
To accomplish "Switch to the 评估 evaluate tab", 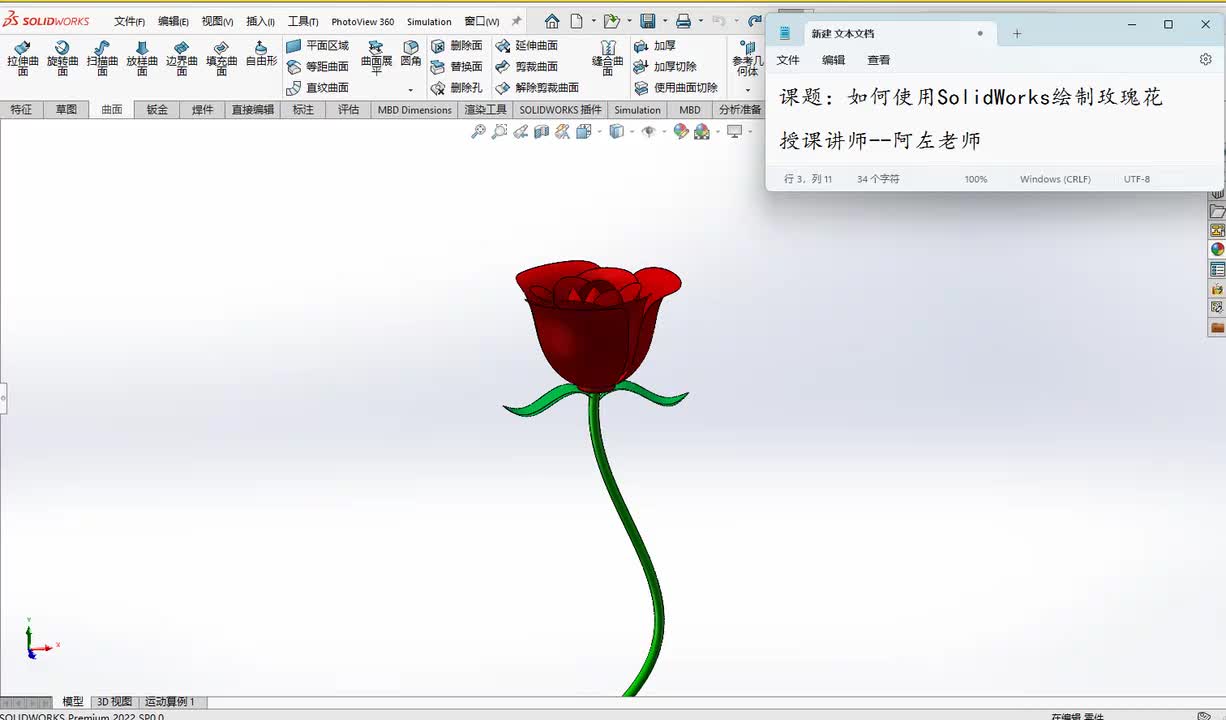I will [348, 110].
